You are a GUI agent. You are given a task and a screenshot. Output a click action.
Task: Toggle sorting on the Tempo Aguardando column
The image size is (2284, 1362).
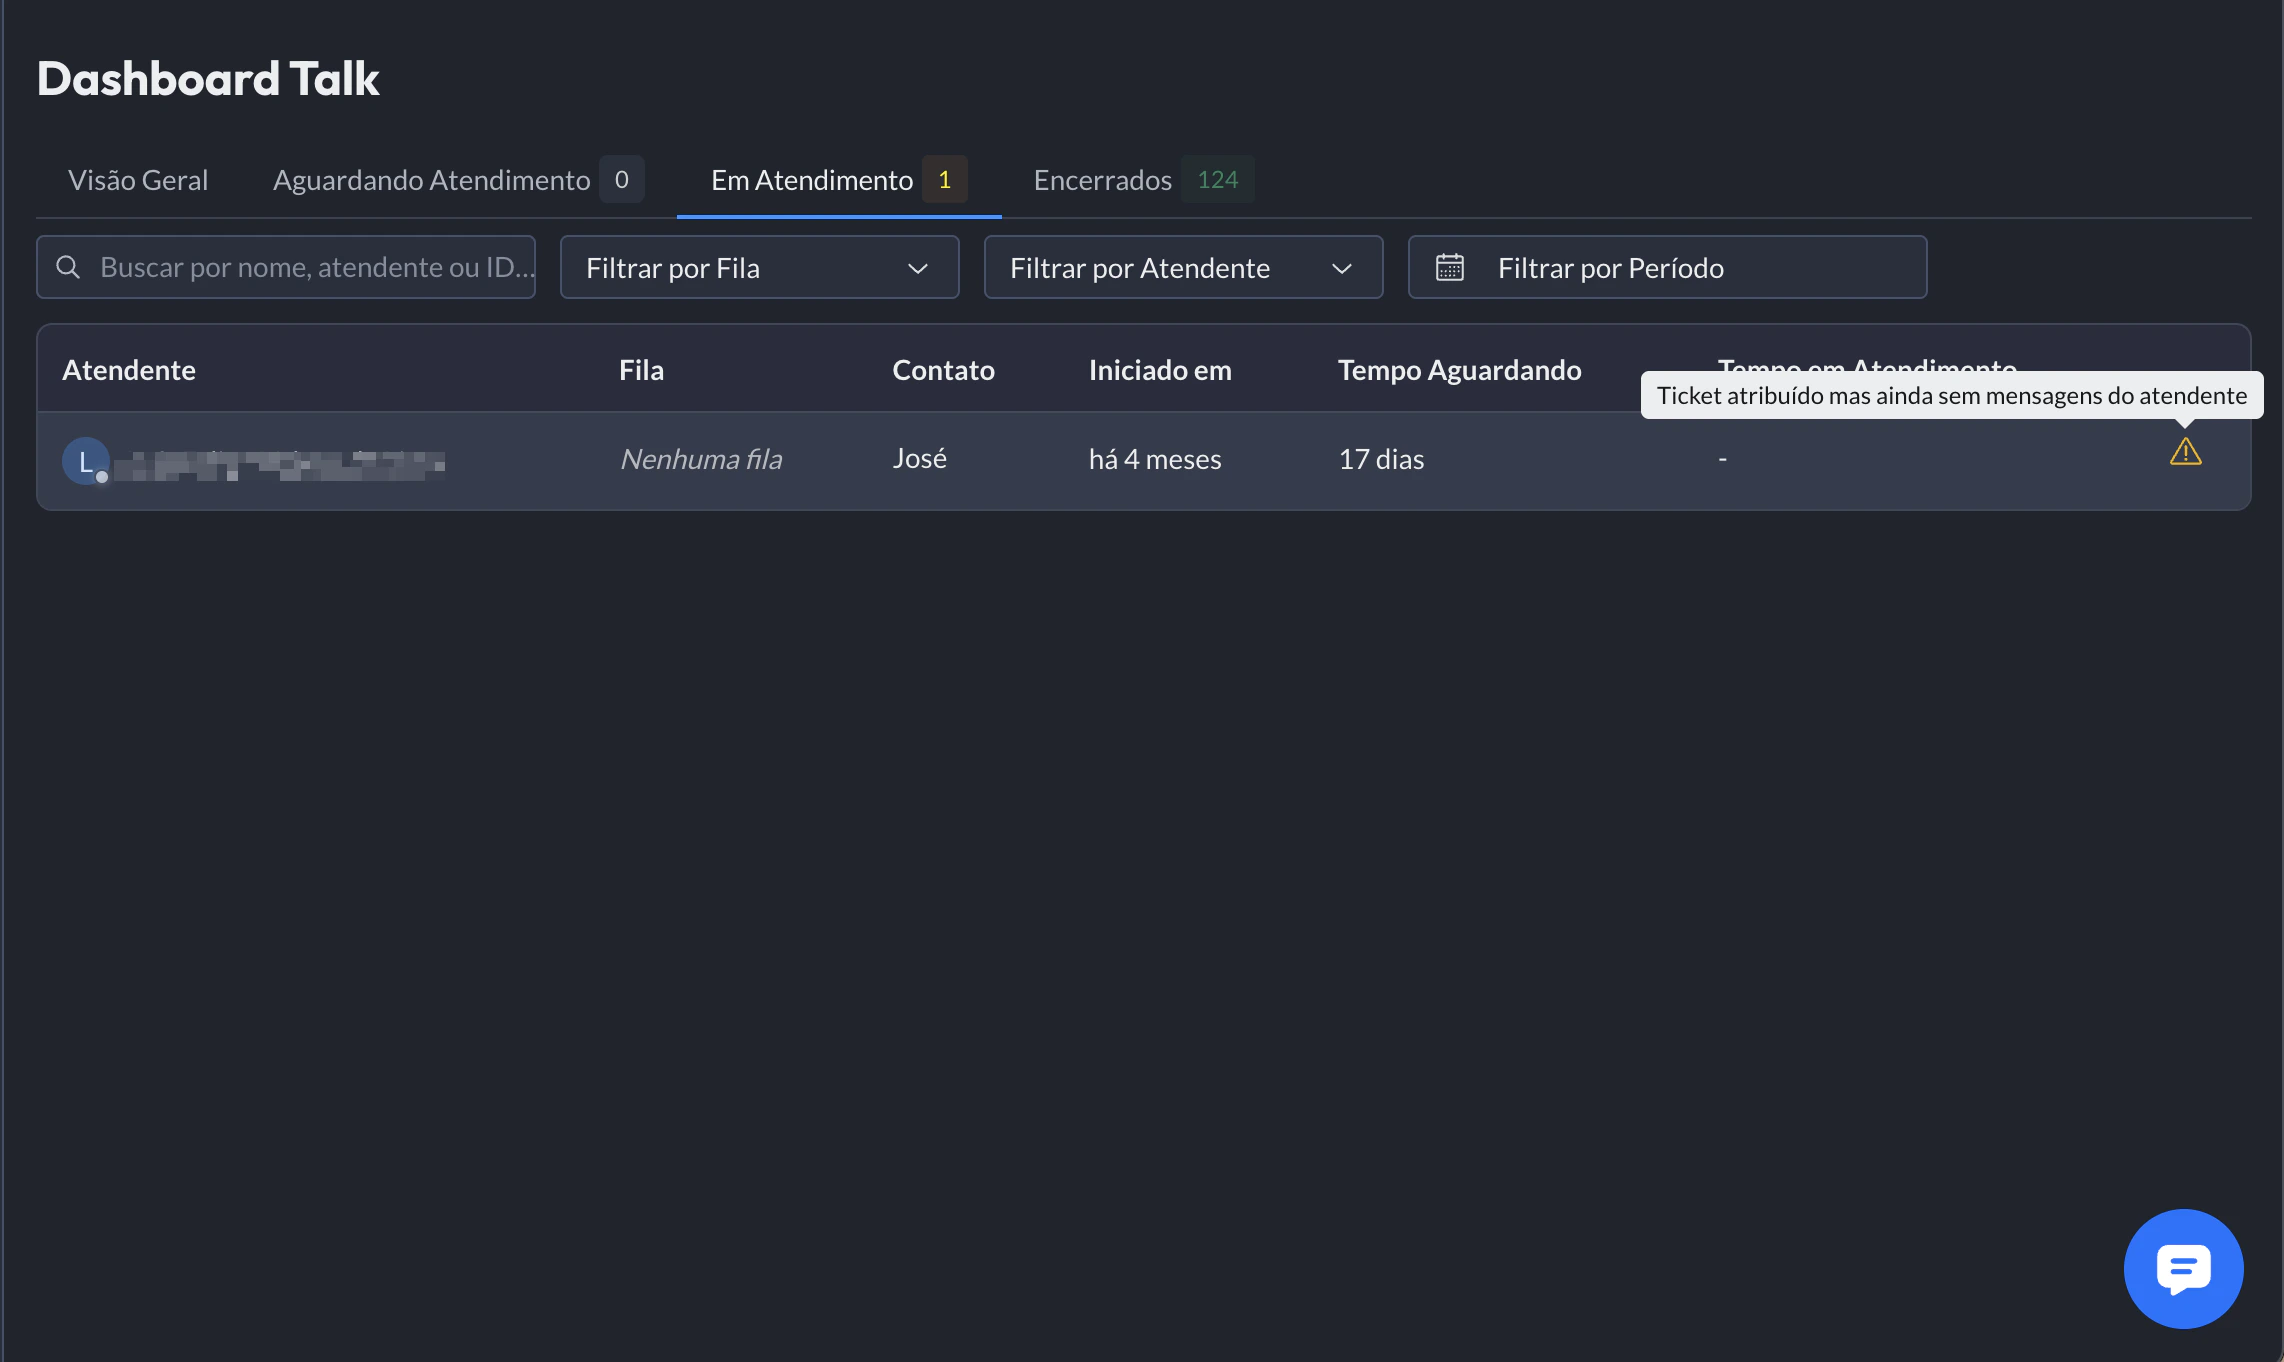[1459, 369]
